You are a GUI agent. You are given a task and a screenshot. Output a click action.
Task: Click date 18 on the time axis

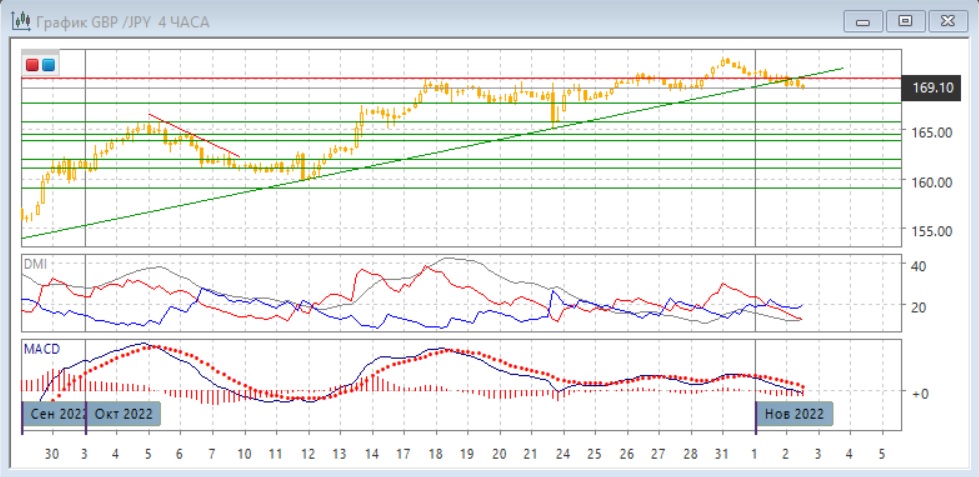(435, 454)
